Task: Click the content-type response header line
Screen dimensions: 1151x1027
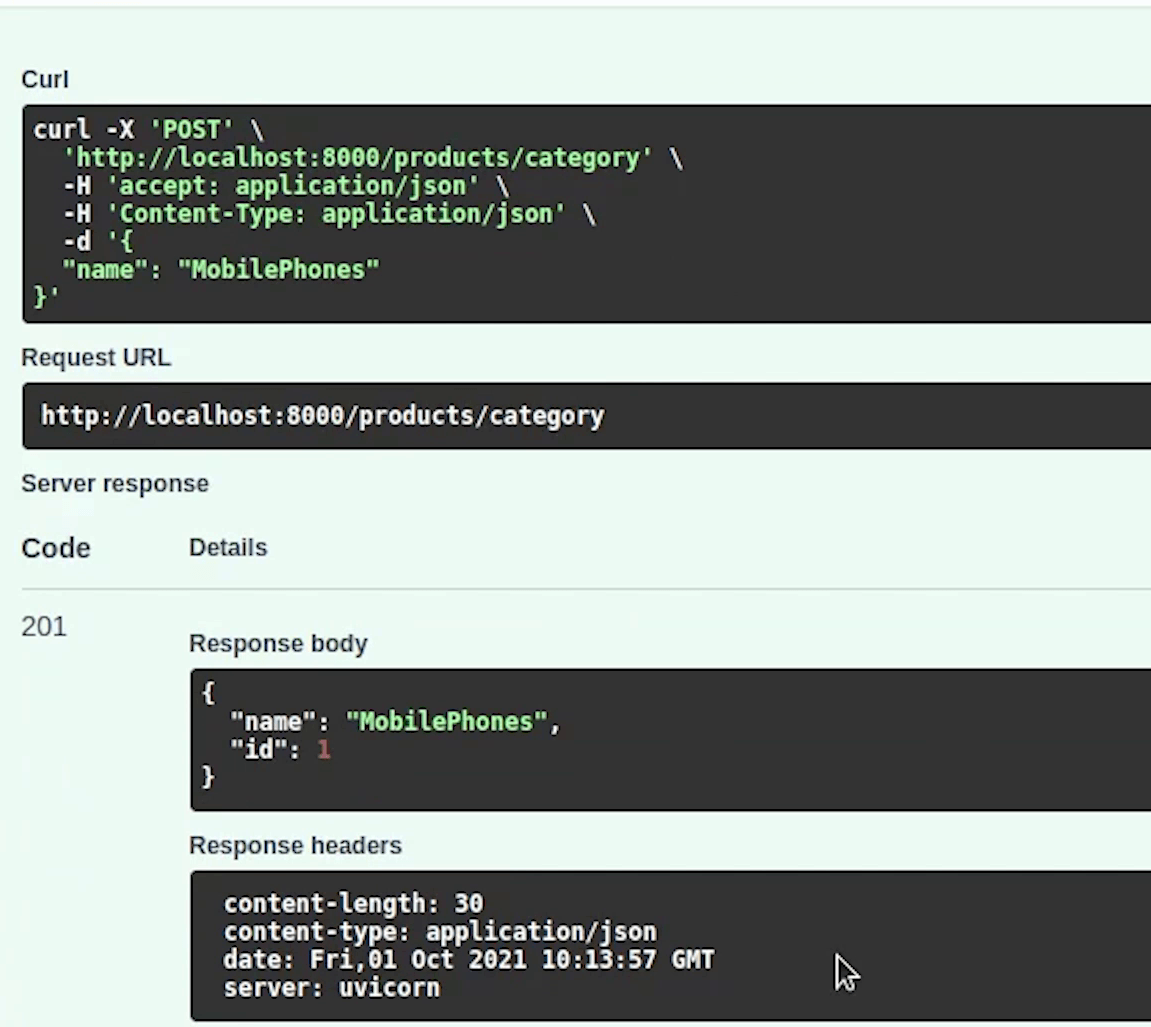Action: 440,932
